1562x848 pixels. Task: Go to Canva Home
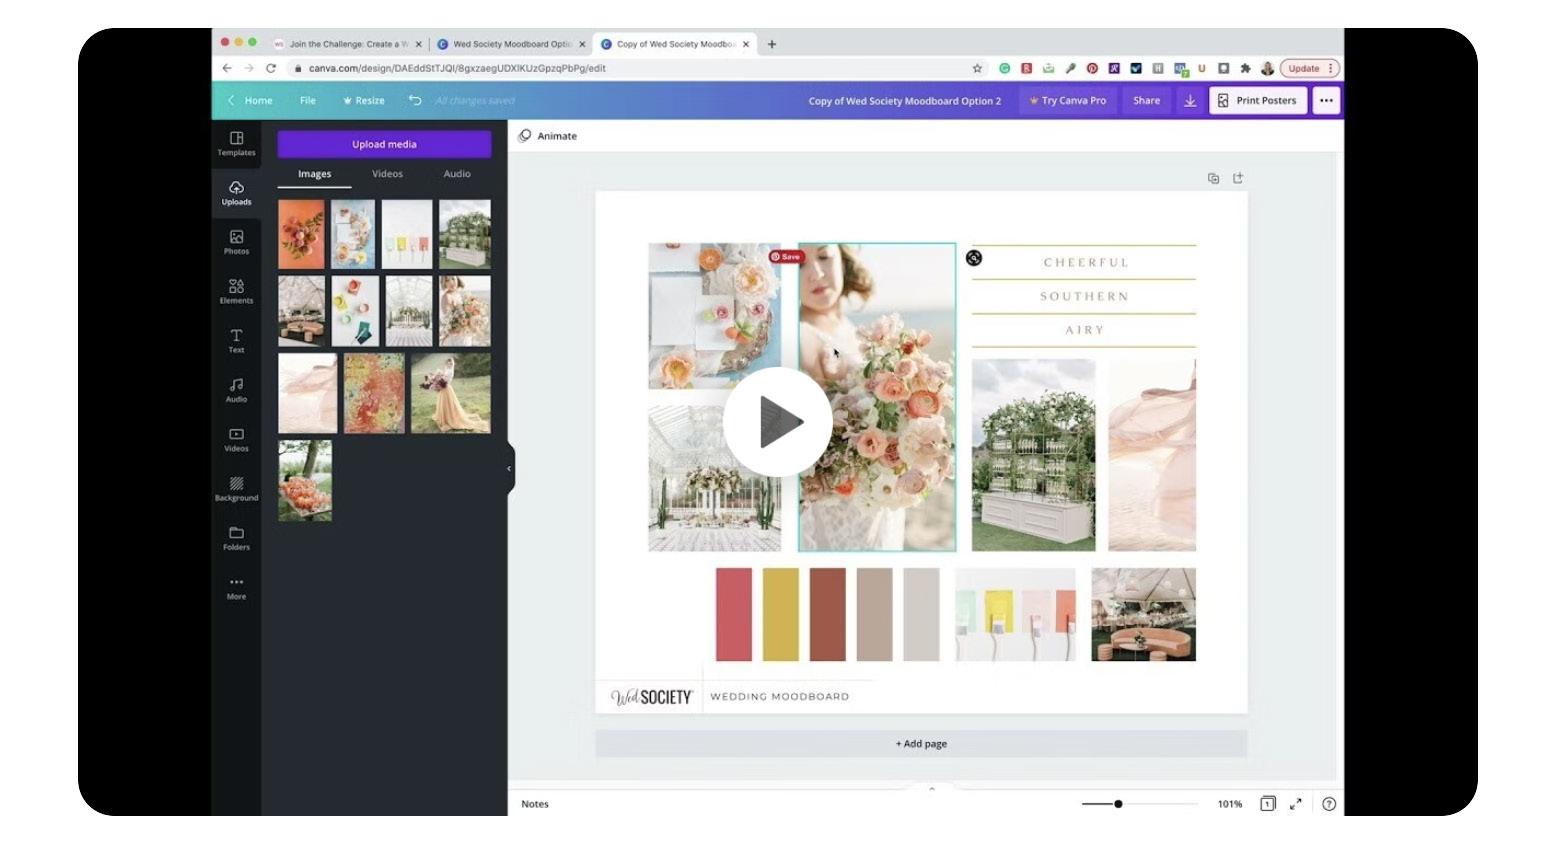click(250, 100)
